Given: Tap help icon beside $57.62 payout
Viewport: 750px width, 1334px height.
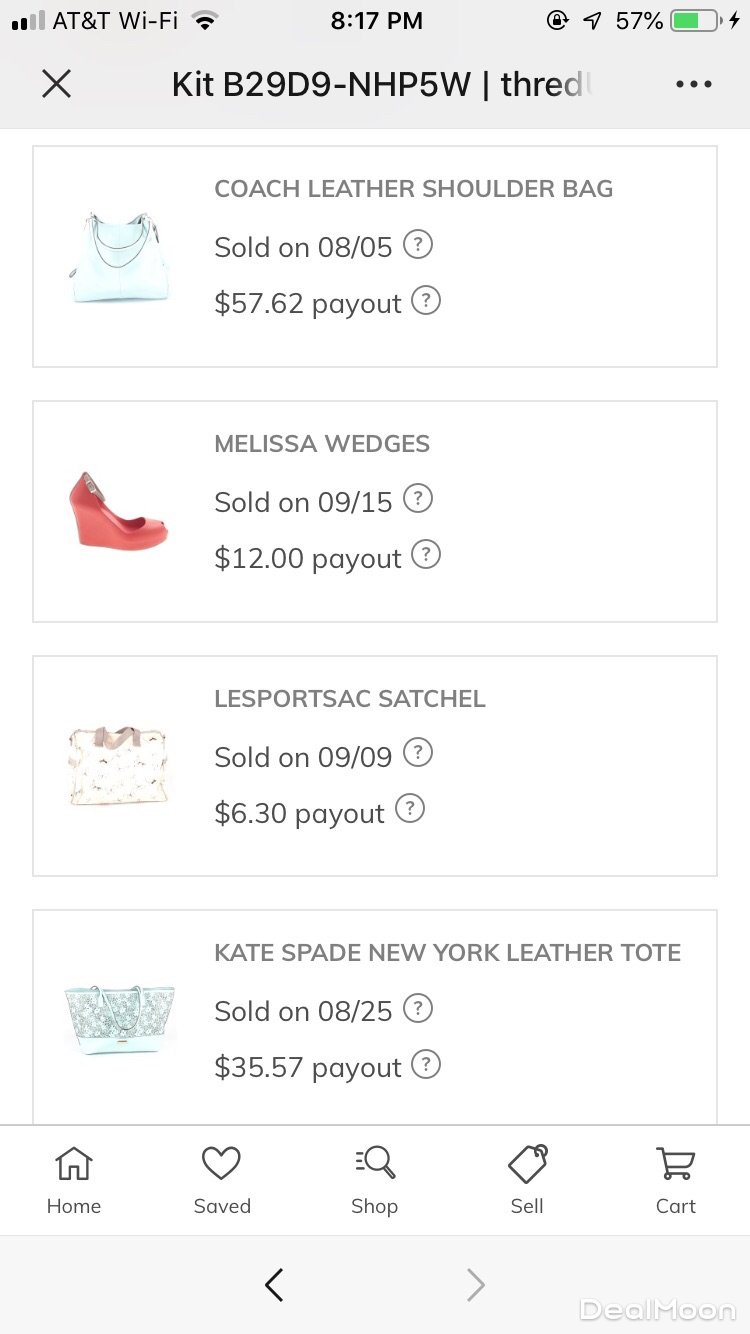Looking at the screenshot, I should coord(426,301).
